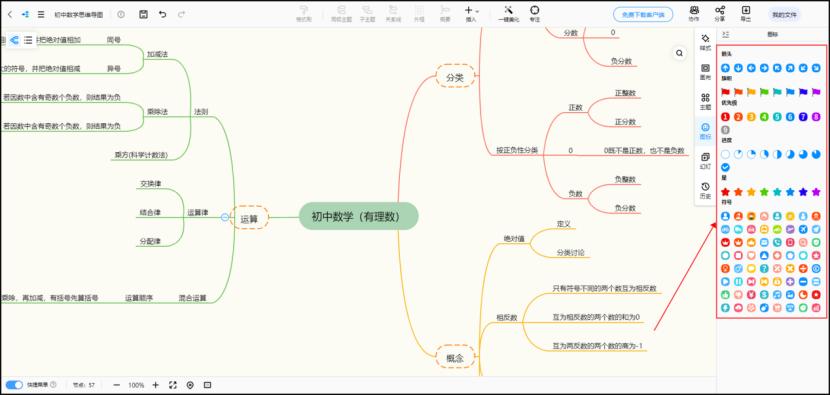Insert the red star icon
830x395 pixels.
pos(725,192)
